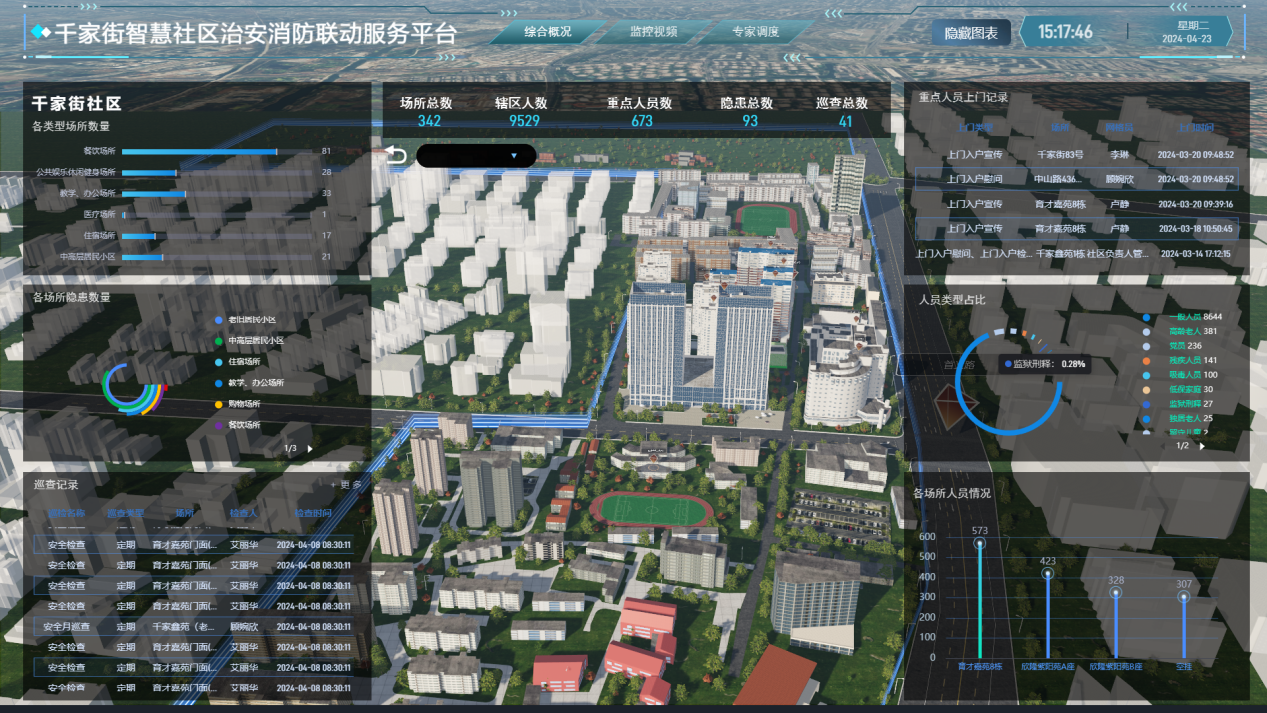Click the 423 data point marker
The height and width of the screenshot is (713, 1267).
point(1047,574)
